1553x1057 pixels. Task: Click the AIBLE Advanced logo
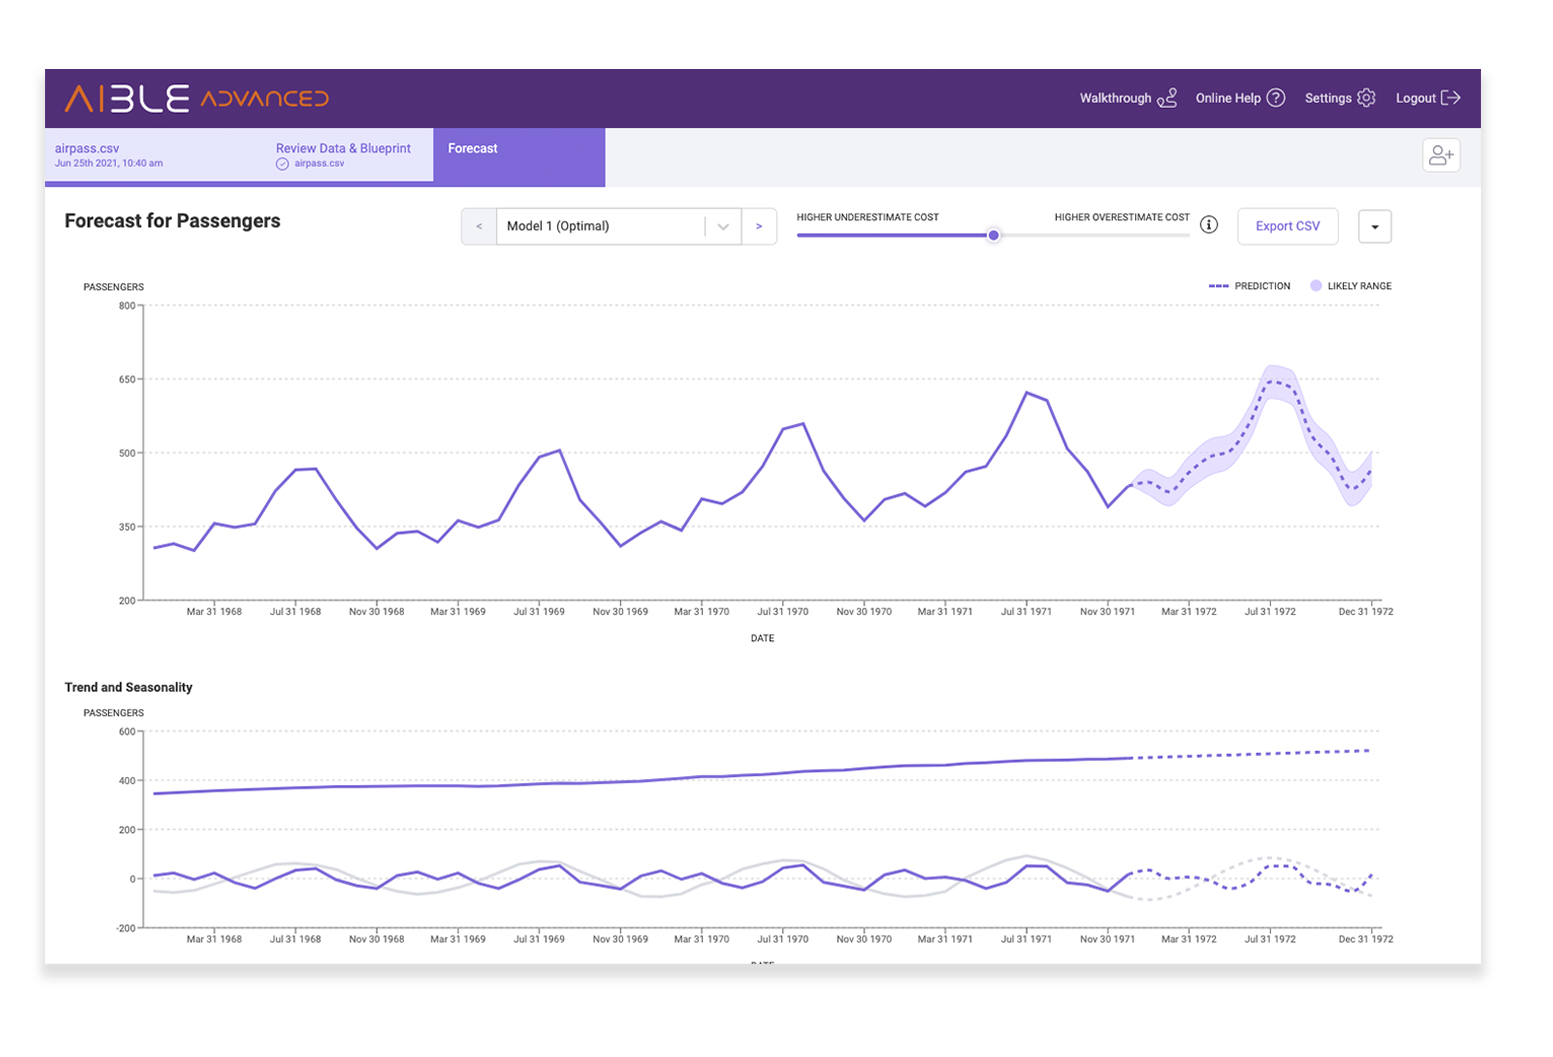pyautogui.click(x=196, y=98)
